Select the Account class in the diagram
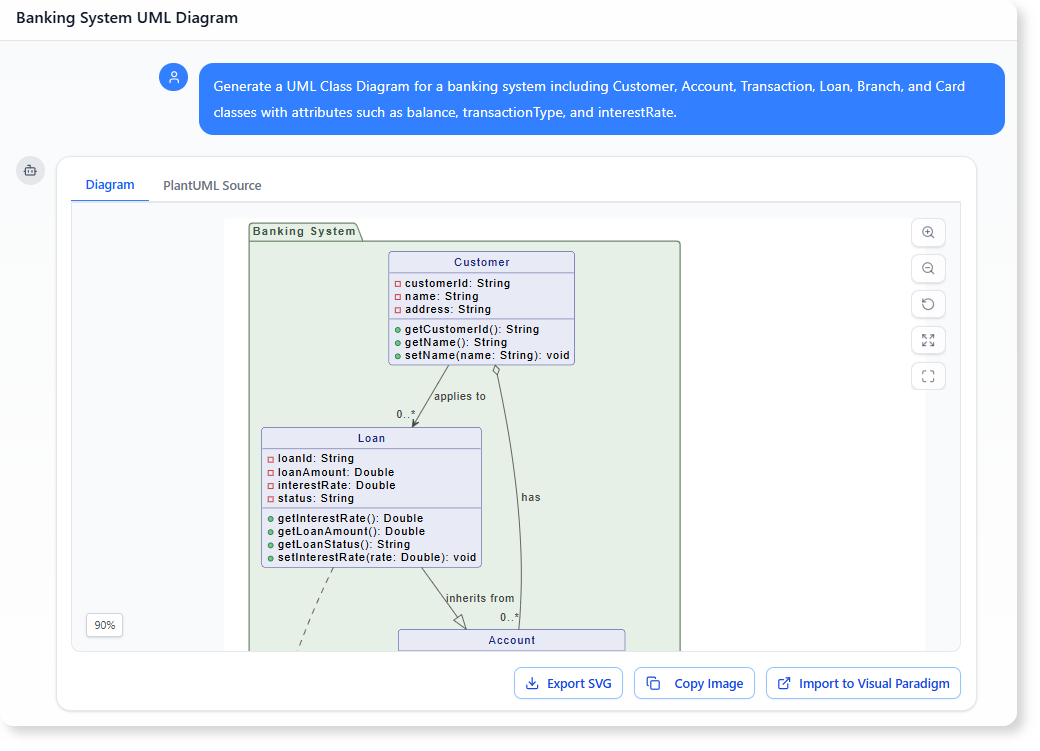 [512, 640]
